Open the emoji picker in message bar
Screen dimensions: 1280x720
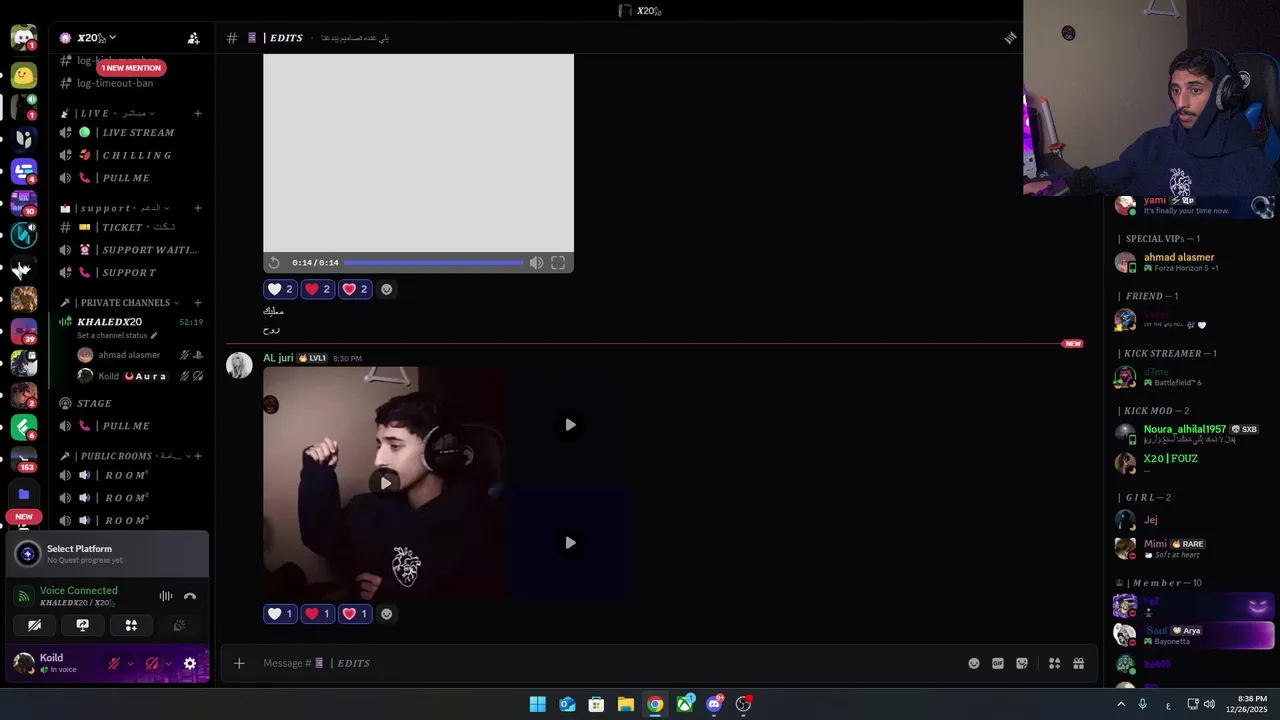click(x=974, y=663)
